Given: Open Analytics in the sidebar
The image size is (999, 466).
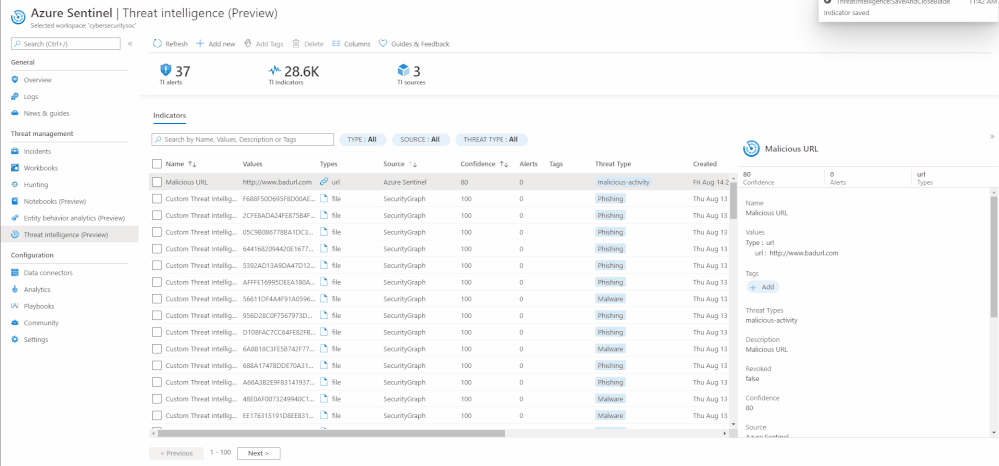Looking at the screenshot, I should tap(37, 289).
